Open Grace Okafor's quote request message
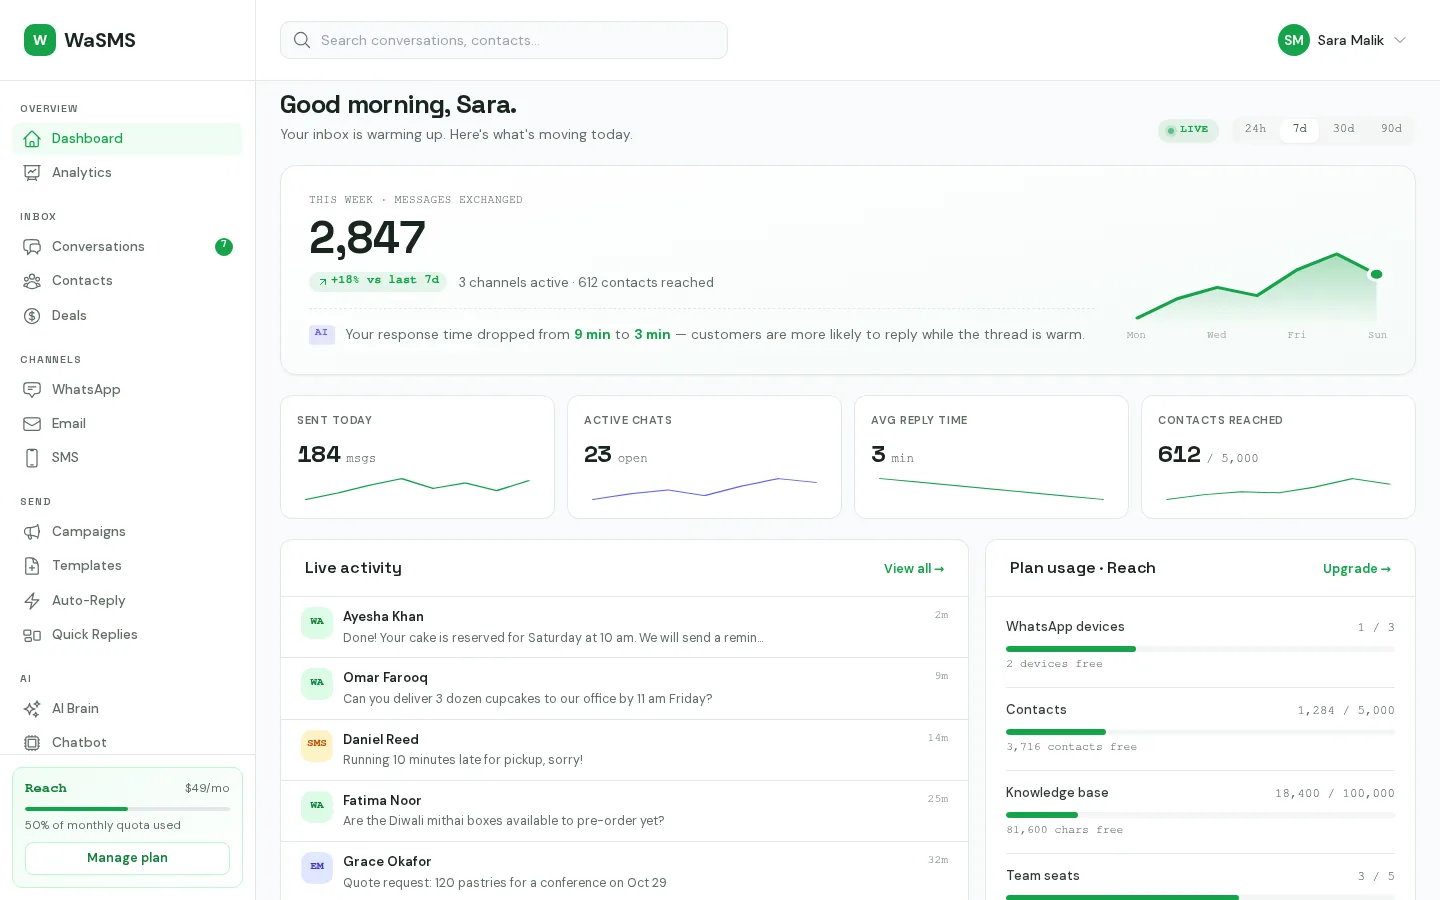Viewport: 1440px width, 900px height. [x=624, y=871]
